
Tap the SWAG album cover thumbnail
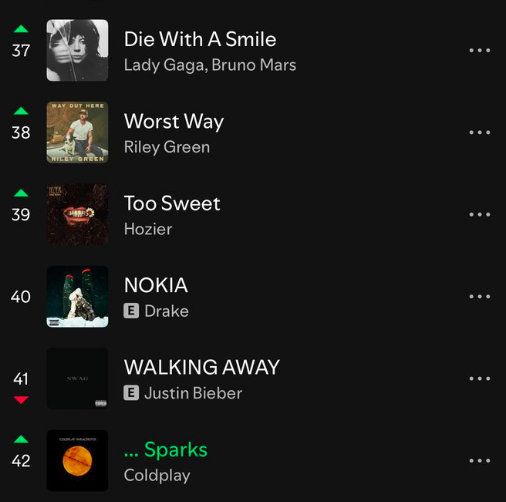(x=77, y=378)
